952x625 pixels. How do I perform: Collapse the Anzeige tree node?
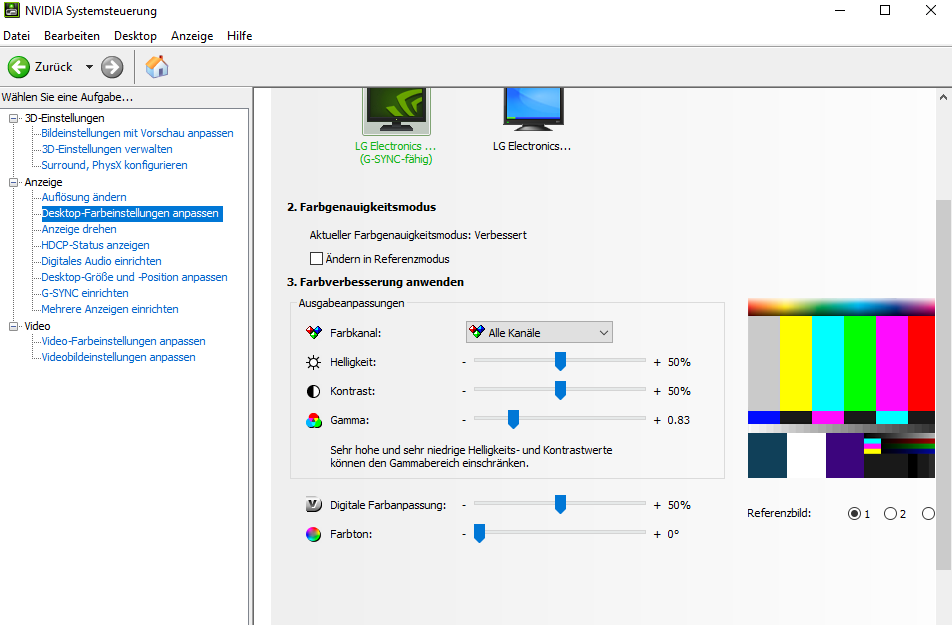(13, 182)
